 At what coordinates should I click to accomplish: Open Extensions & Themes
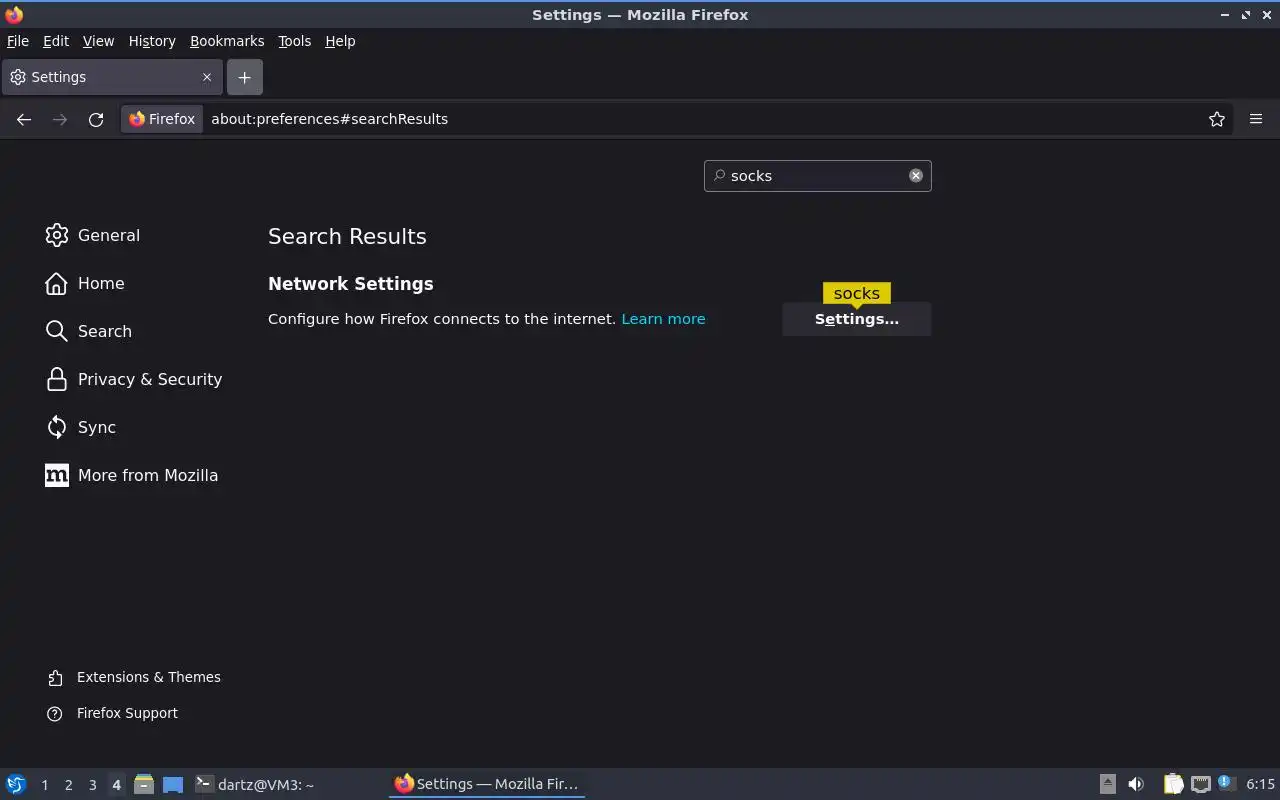pos(134,677)
